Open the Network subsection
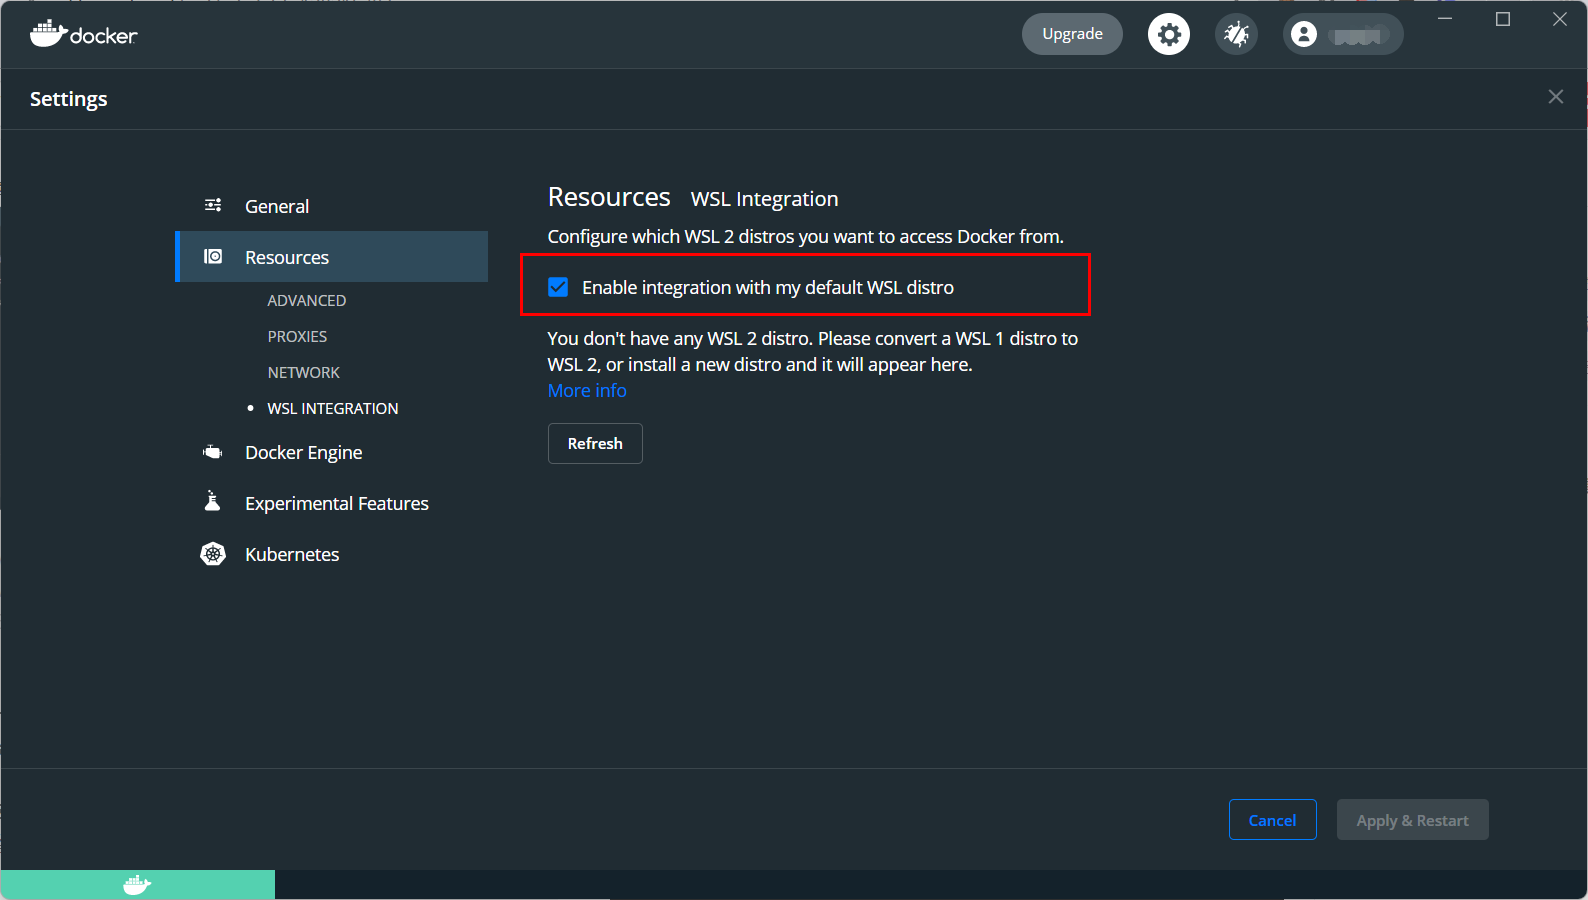 304,372
